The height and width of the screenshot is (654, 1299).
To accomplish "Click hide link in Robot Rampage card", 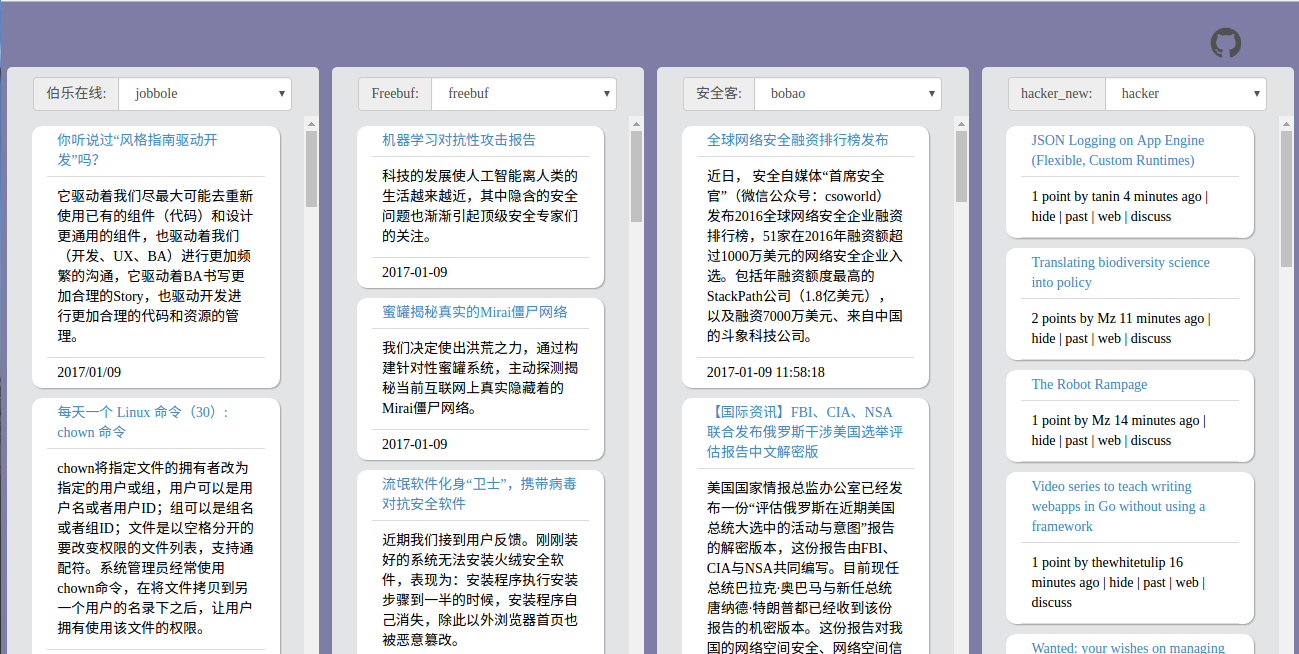I will coord(1043,440).
